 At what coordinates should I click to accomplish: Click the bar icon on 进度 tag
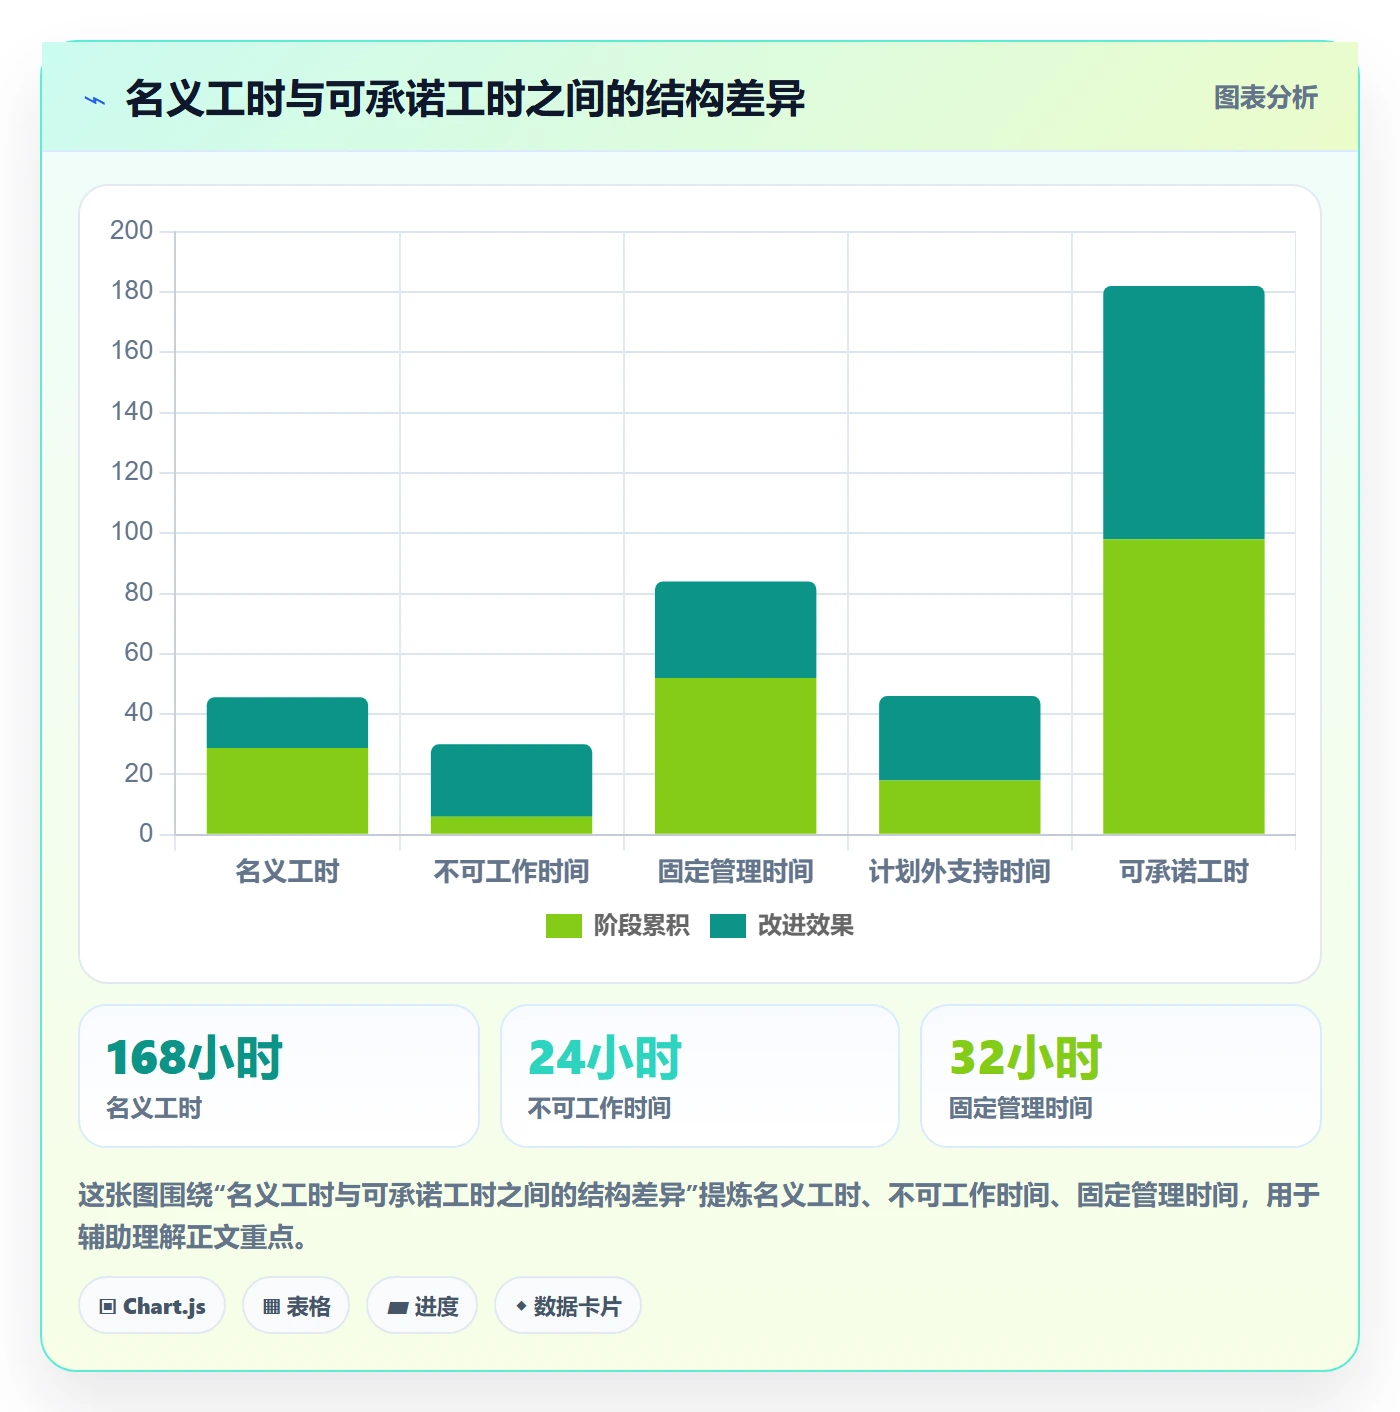click(397, 1307)
